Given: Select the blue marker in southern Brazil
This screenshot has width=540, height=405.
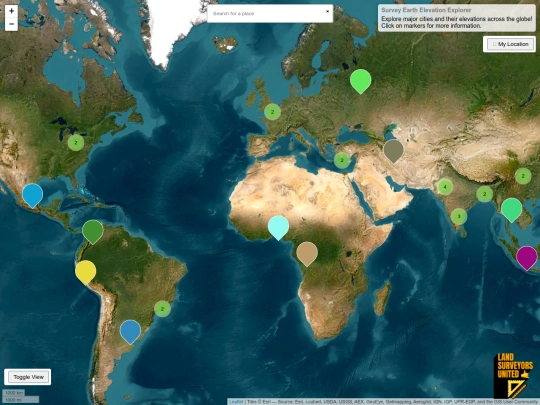Looking at the screenshot, I should point(130,332).
